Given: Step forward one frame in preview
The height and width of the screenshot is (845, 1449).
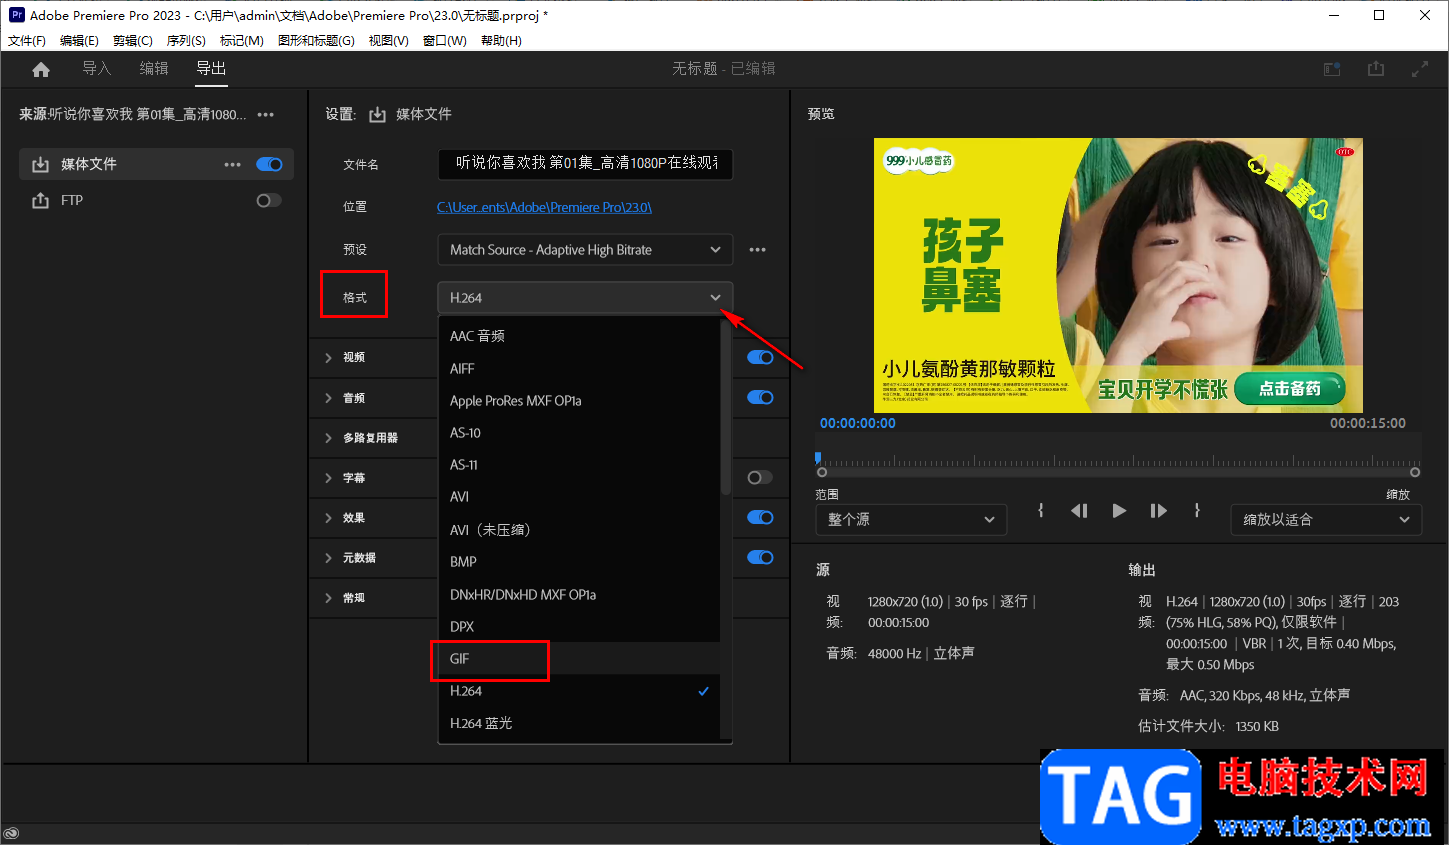Looking at the screenshot, I should (1158, 510).
